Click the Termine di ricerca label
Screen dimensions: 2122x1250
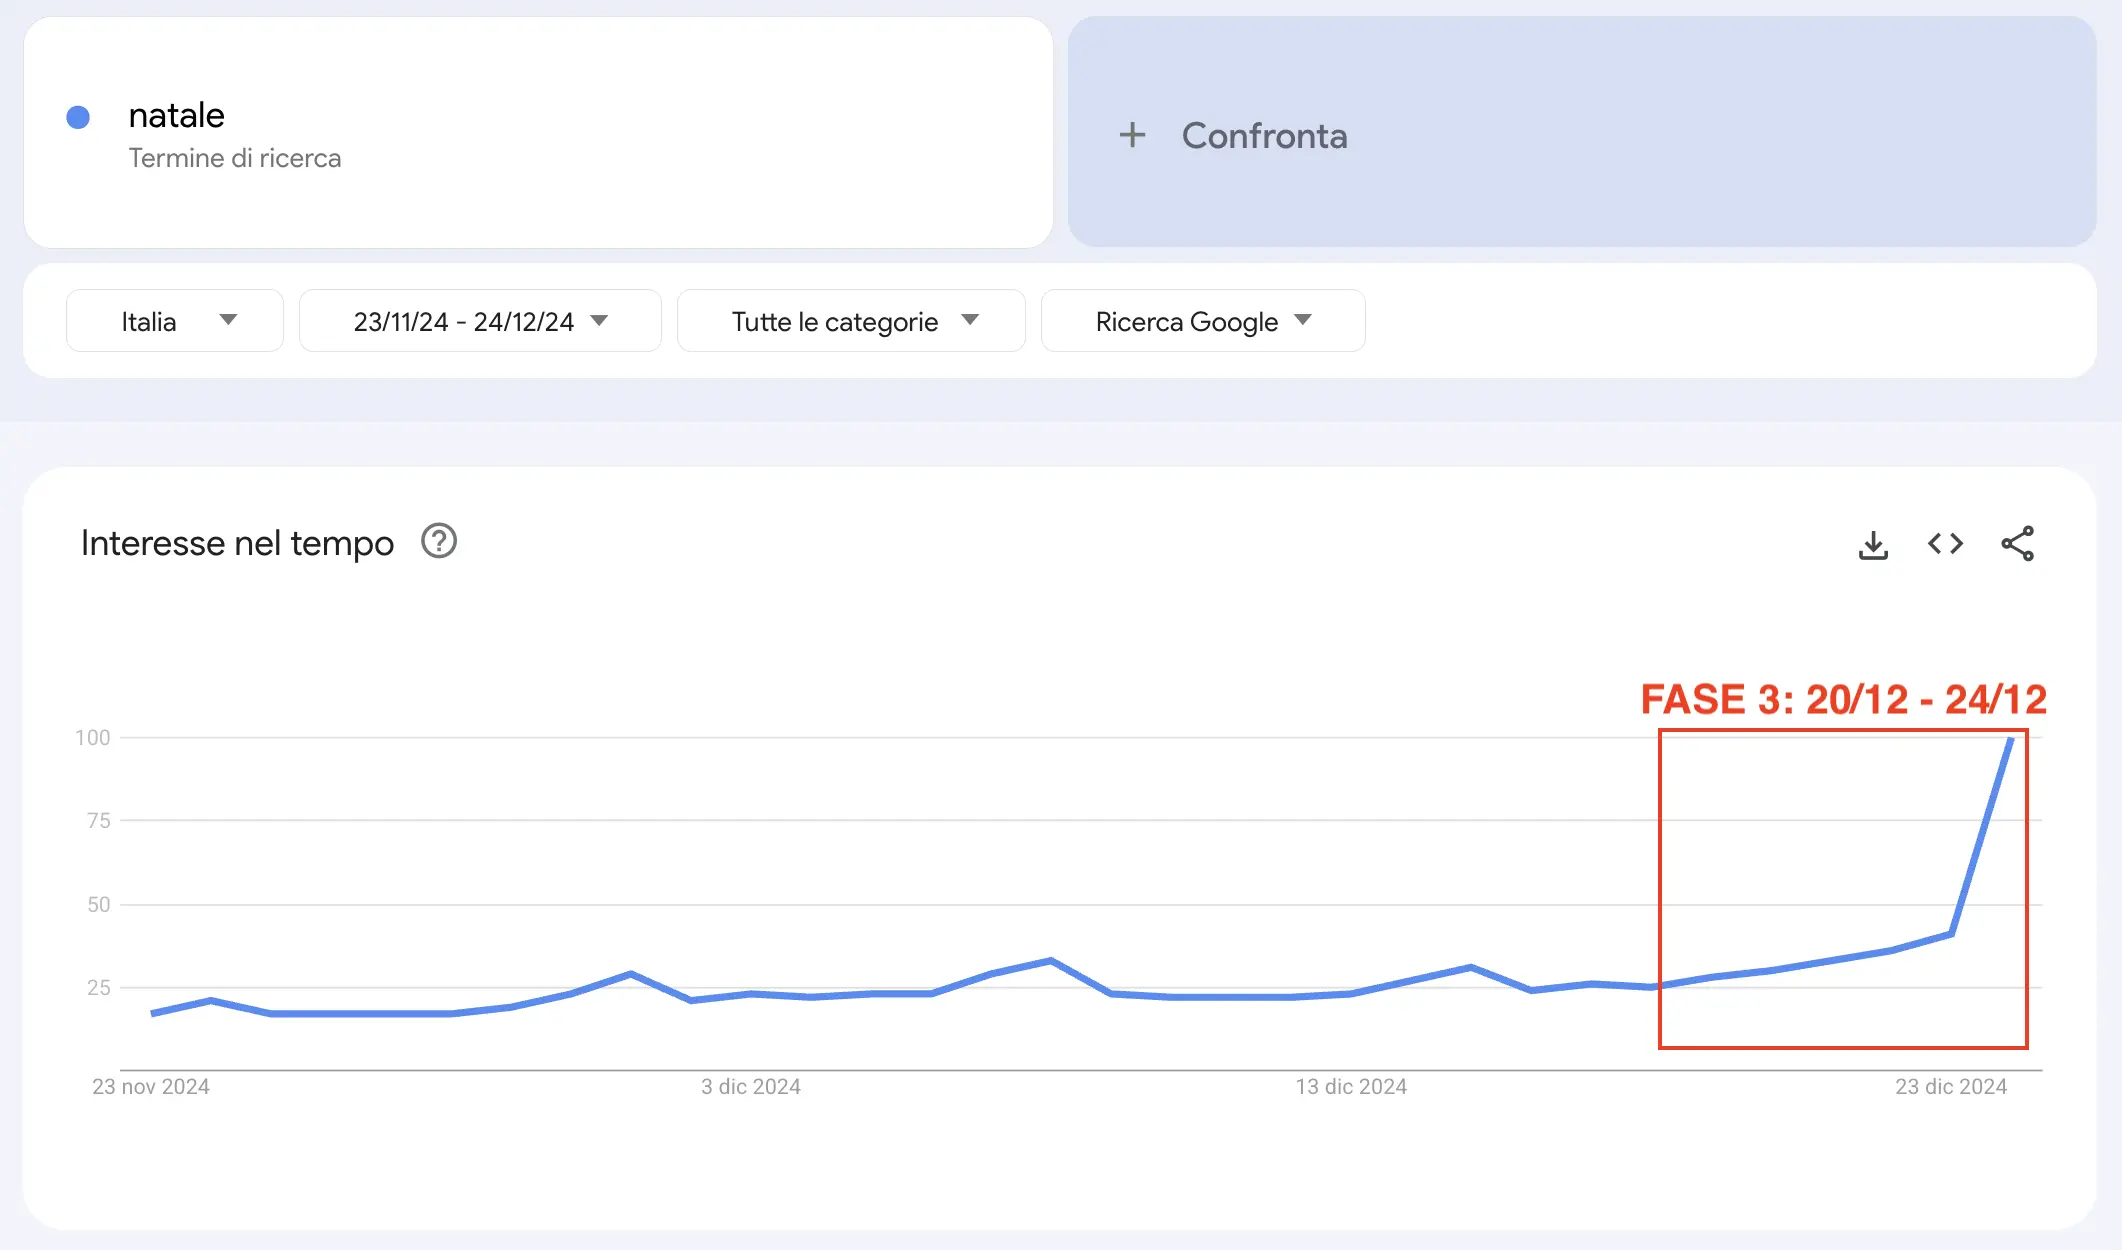click(x=235, y=158)
